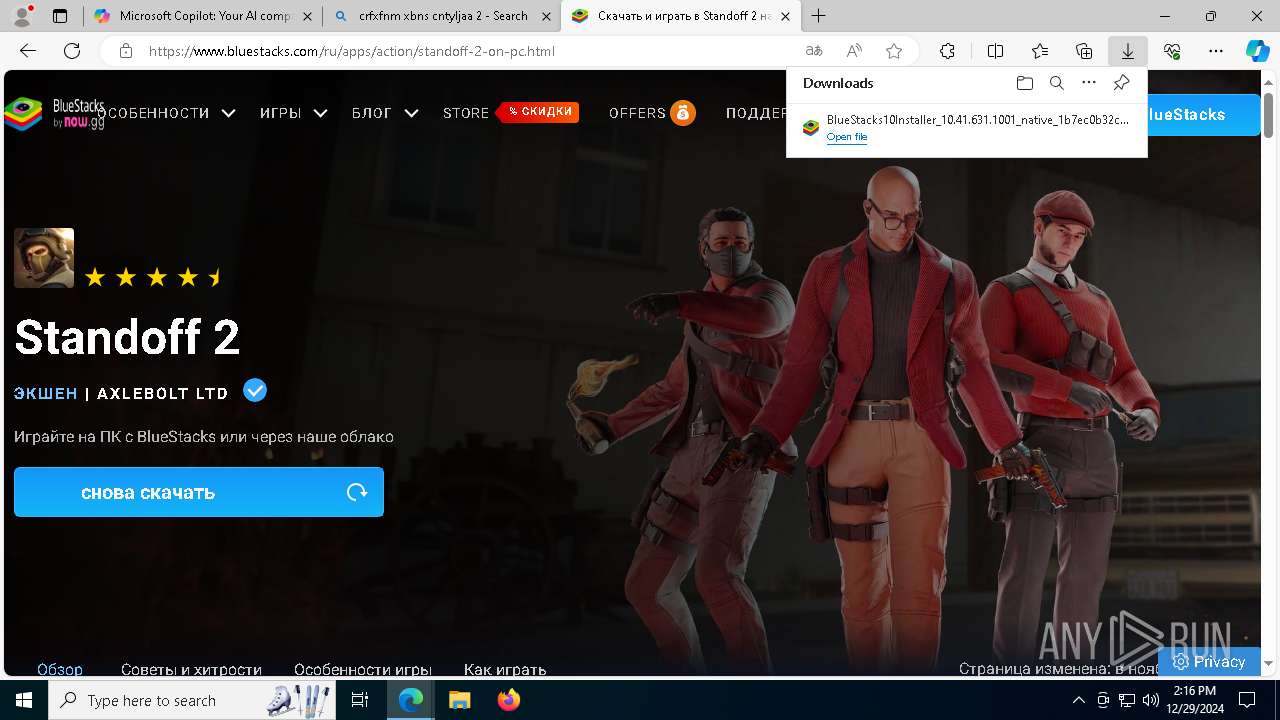Open Task View on taskbar
Image resolution: width=1280 pixels, height=720 pixels.
click(x=360, y=700)
